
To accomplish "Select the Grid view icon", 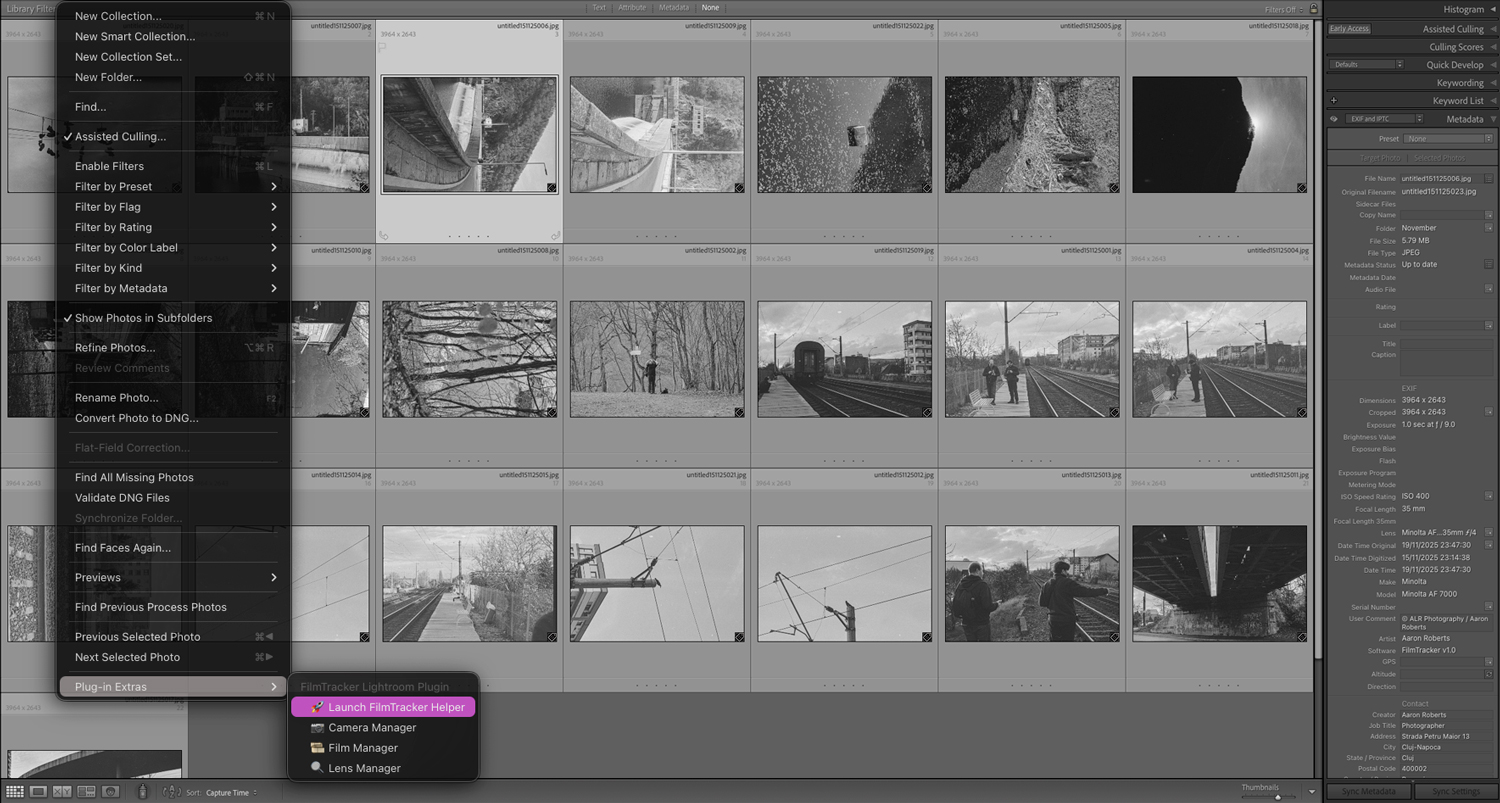I will pyautogui.click(x=17, y=790).
